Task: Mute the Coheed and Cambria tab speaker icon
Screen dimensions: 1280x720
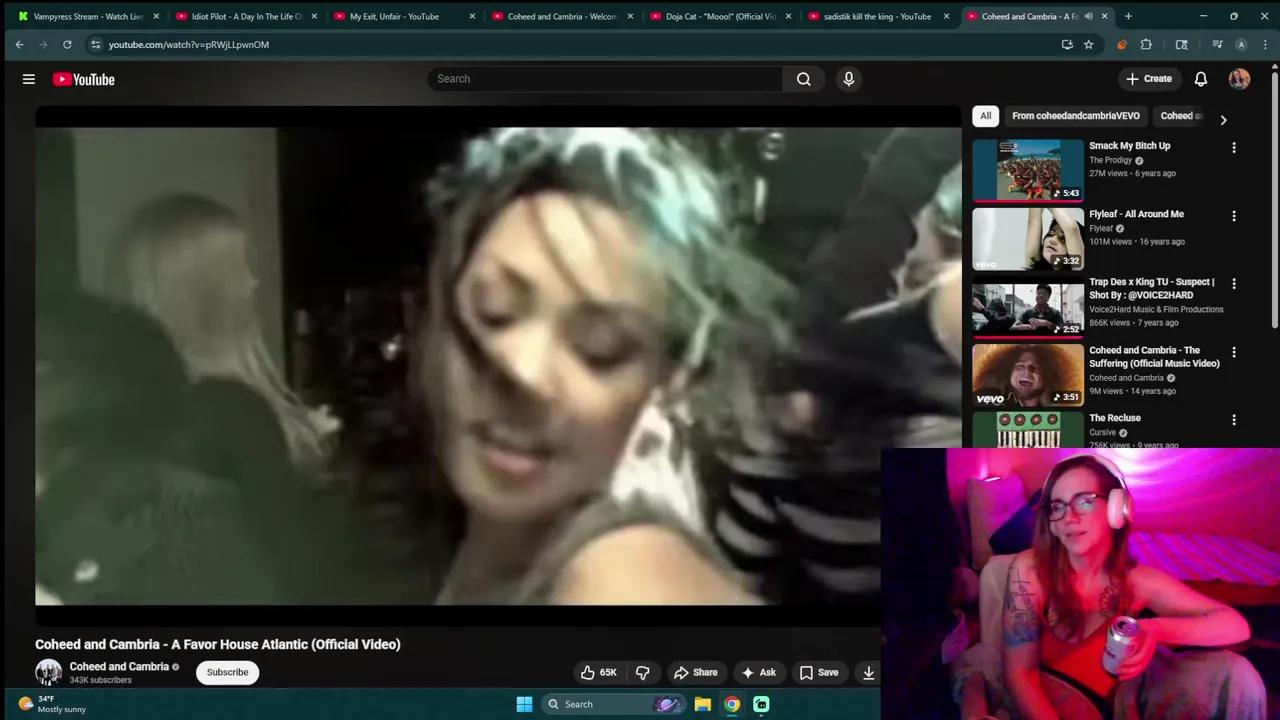Action: [1088, 16]
